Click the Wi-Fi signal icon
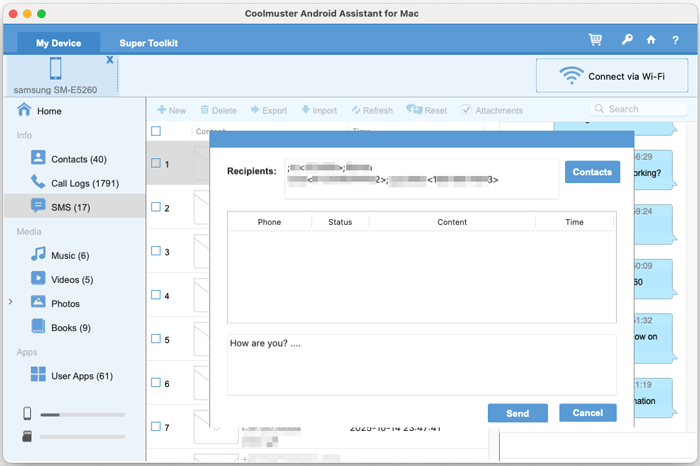 tap(571, 75)
